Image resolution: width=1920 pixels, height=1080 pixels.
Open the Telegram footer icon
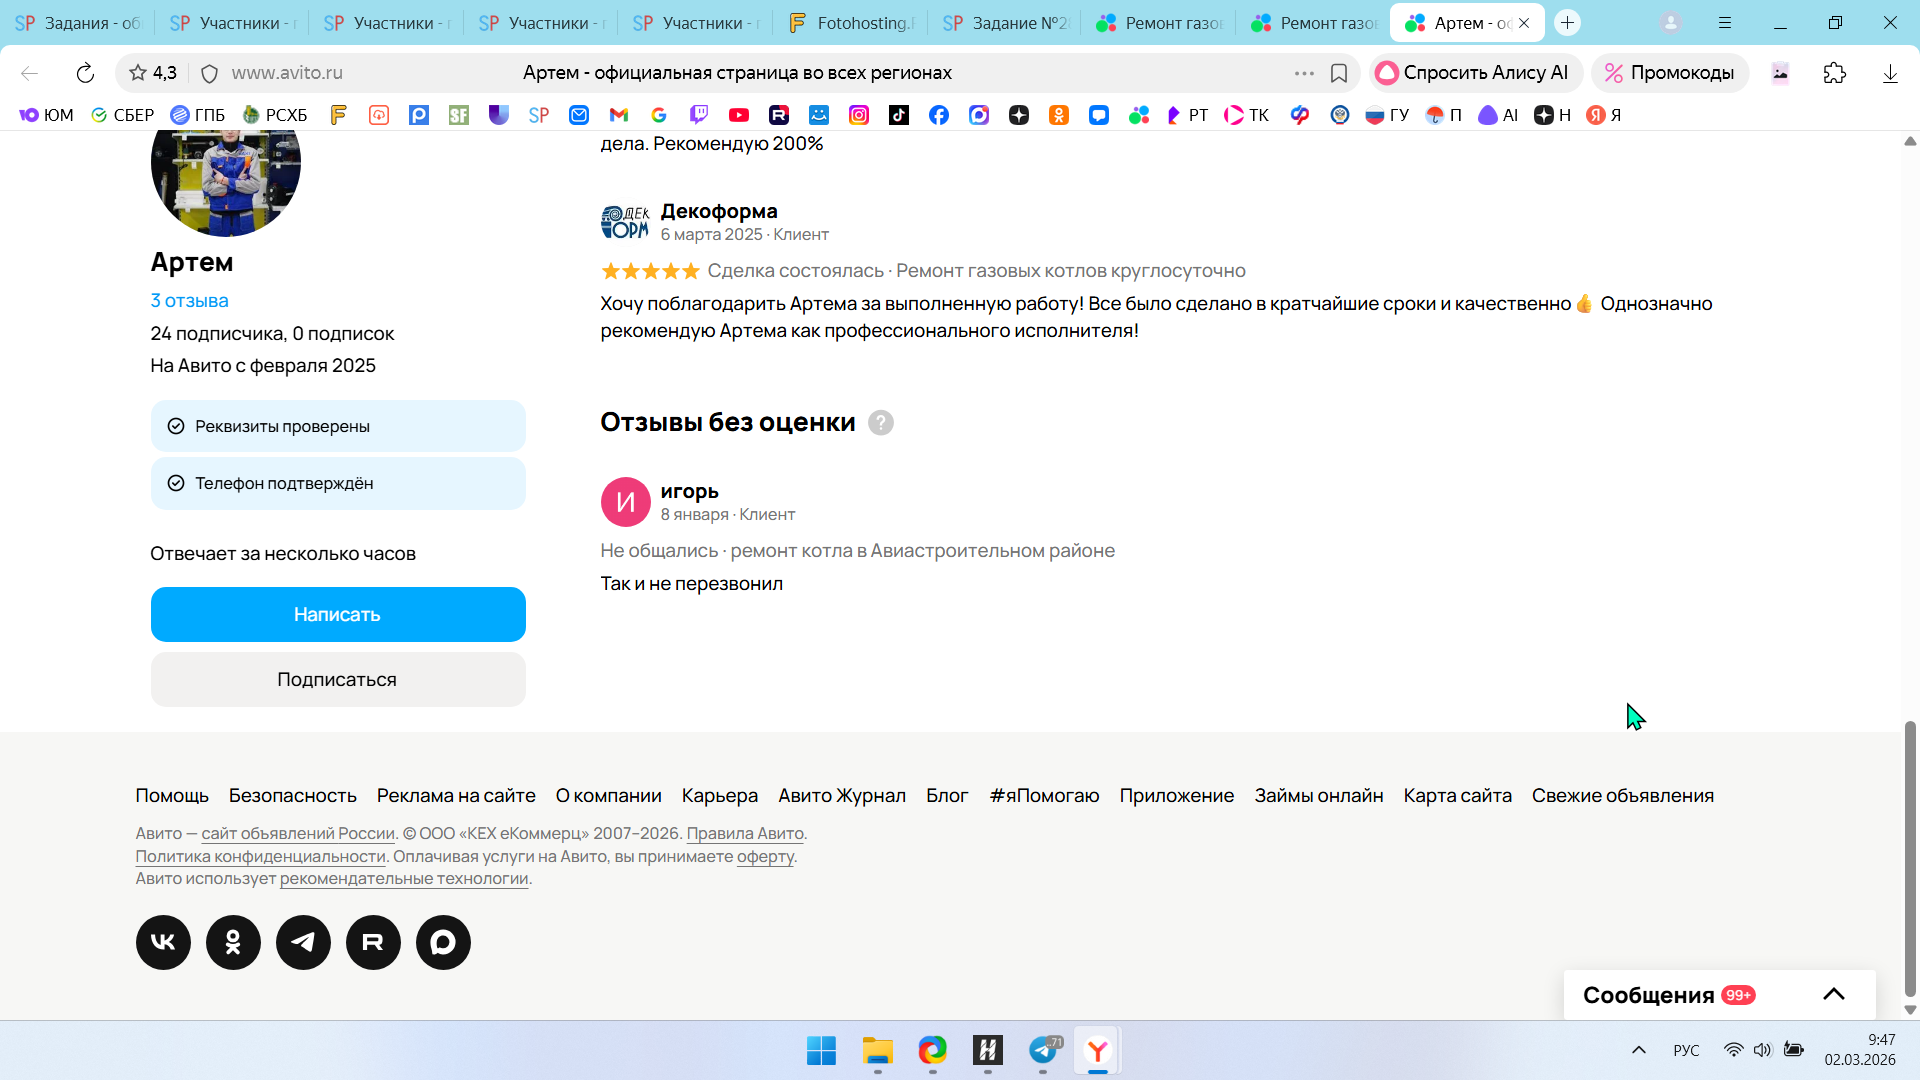[x=303, y=942]
